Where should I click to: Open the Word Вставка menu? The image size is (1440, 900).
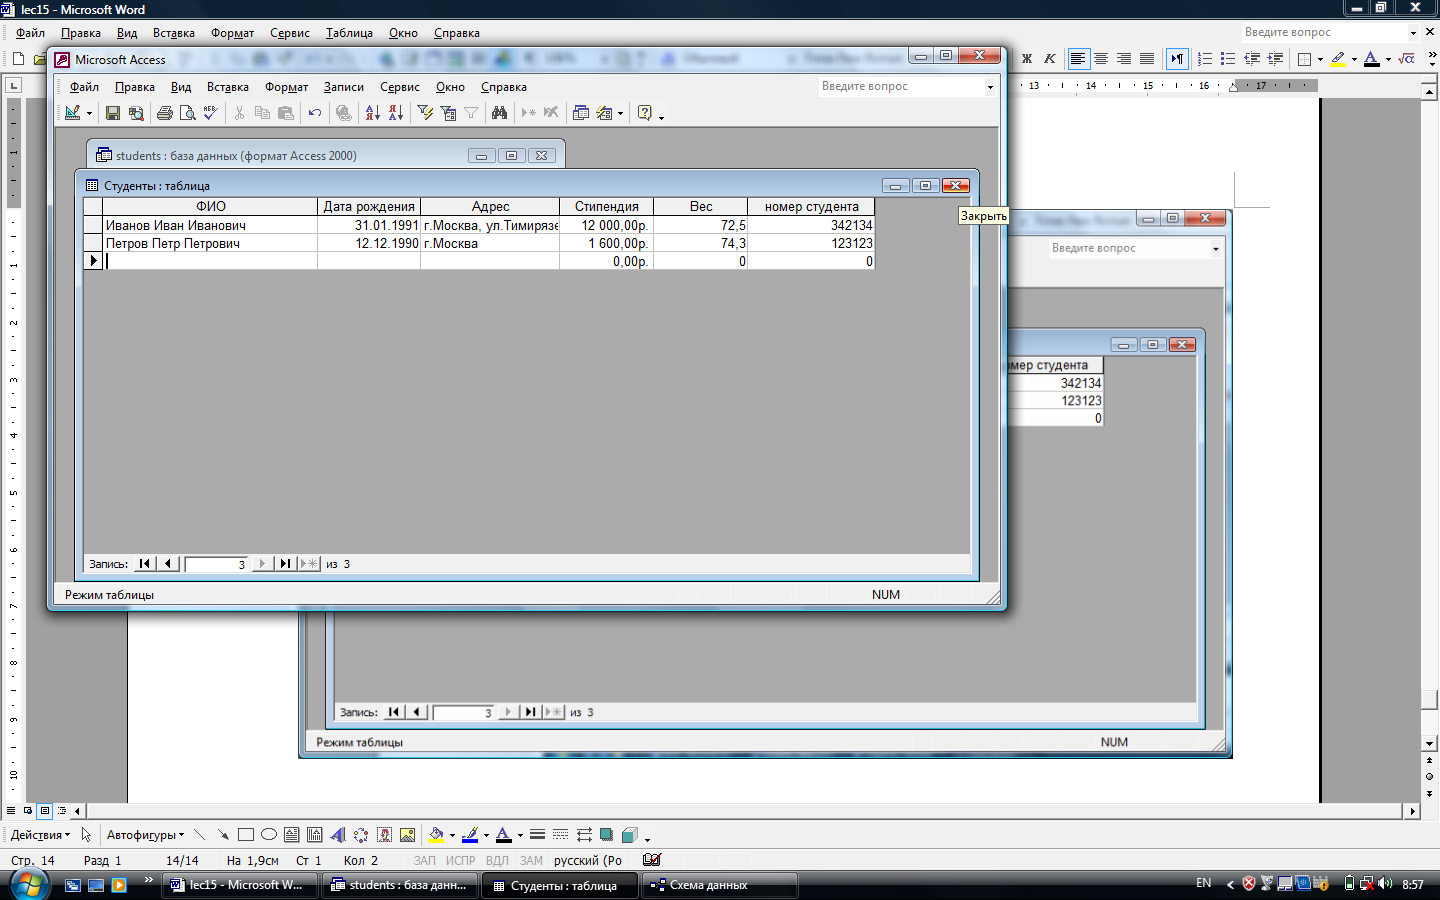tap(173, 33)
